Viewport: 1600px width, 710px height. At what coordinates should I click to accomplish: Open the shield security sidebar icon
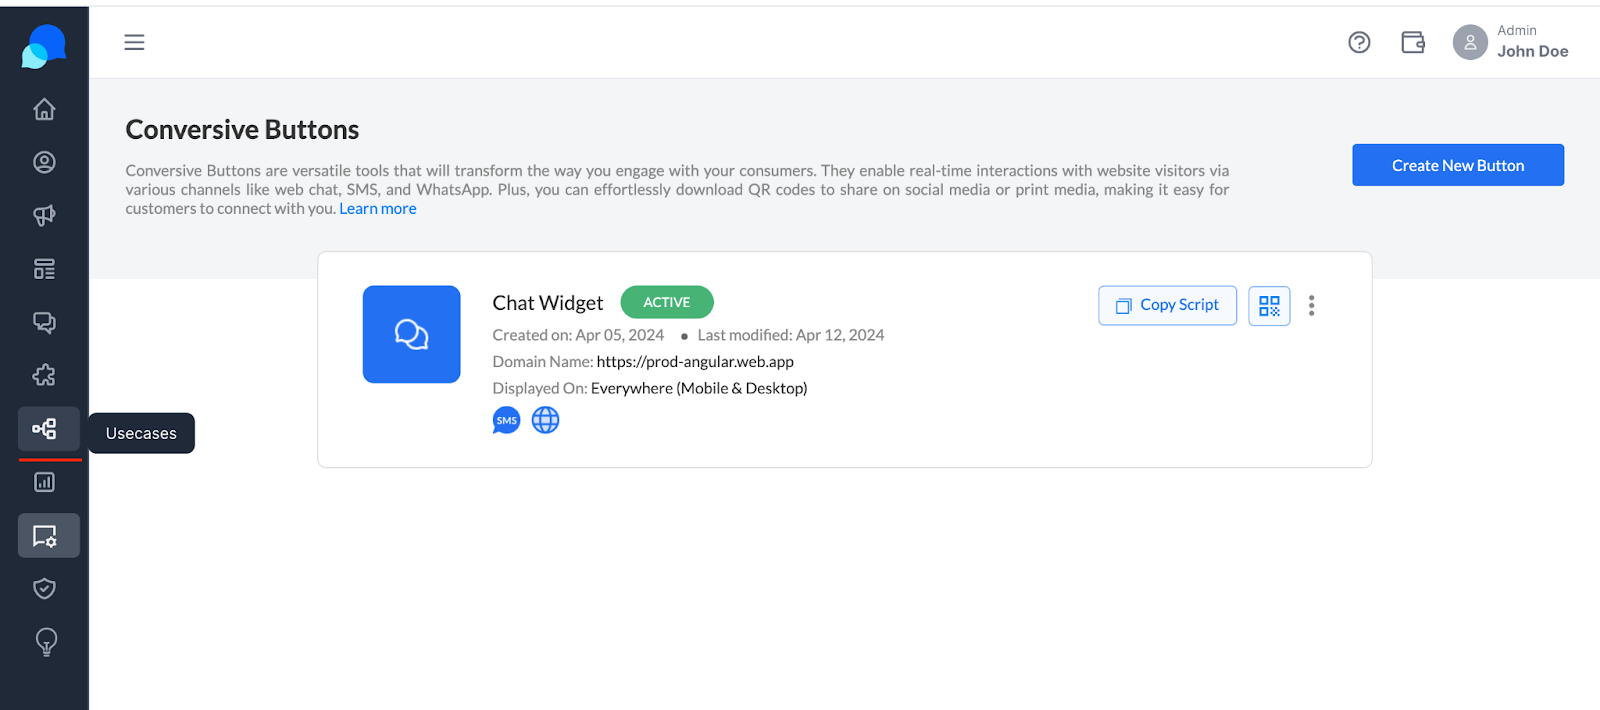[x=44, y=589]
